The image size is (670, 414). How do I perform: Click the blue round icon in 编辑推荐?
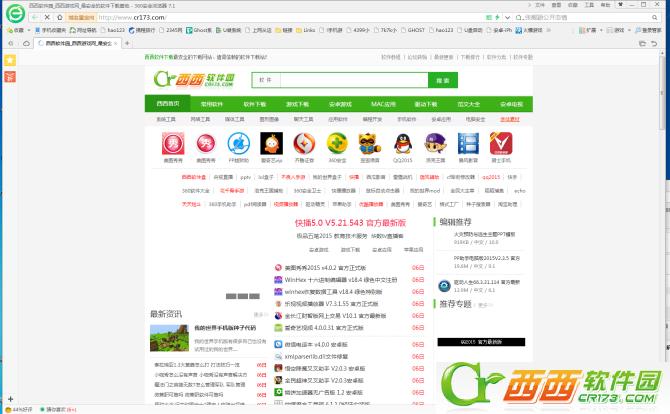click(444, 286)
